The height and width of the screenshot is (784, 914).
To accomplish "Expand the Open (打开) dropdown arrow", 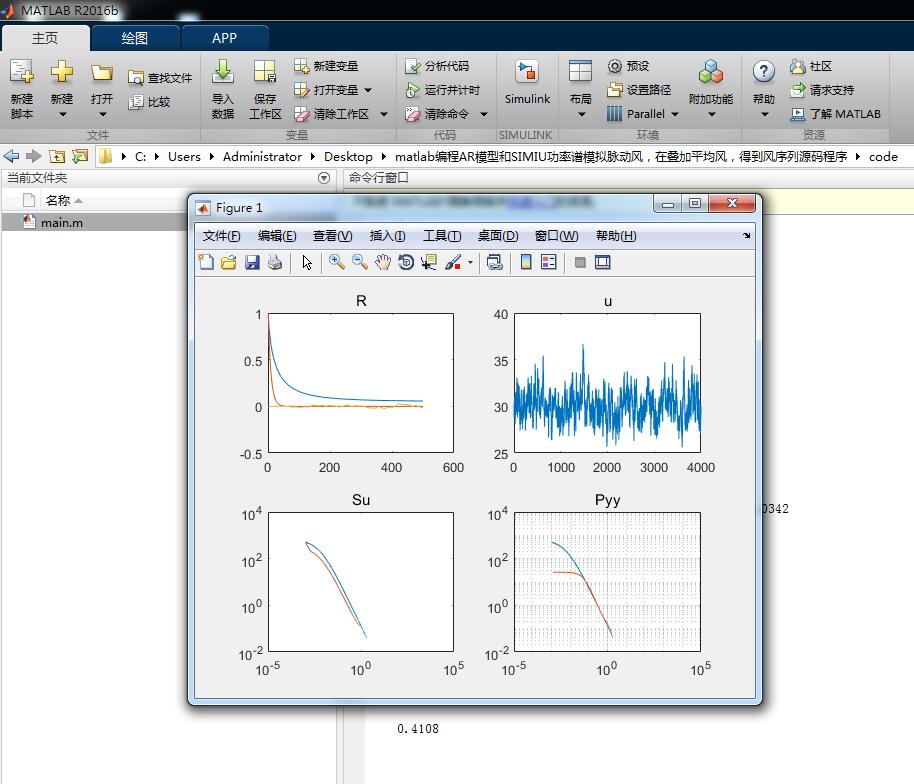I will (x=102, y=114).
